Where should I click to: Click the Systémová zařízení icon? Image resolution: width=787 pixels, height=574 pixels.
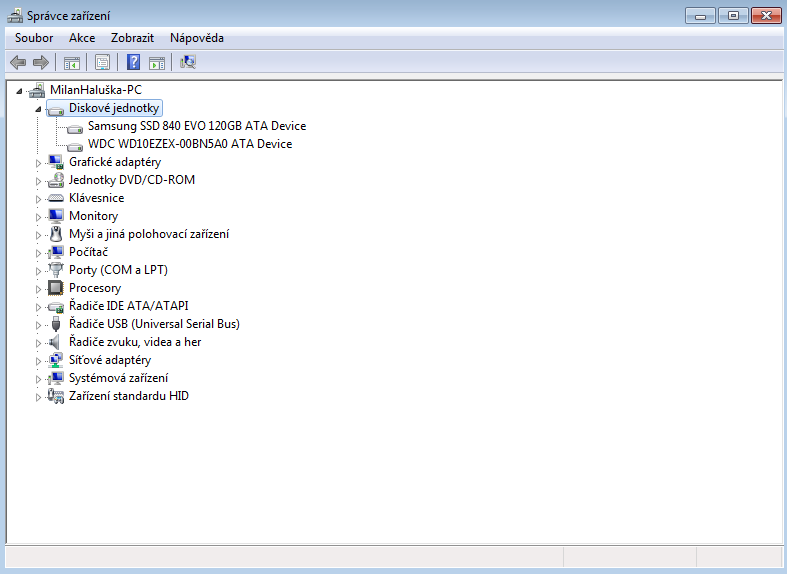(x=56, y=378)
